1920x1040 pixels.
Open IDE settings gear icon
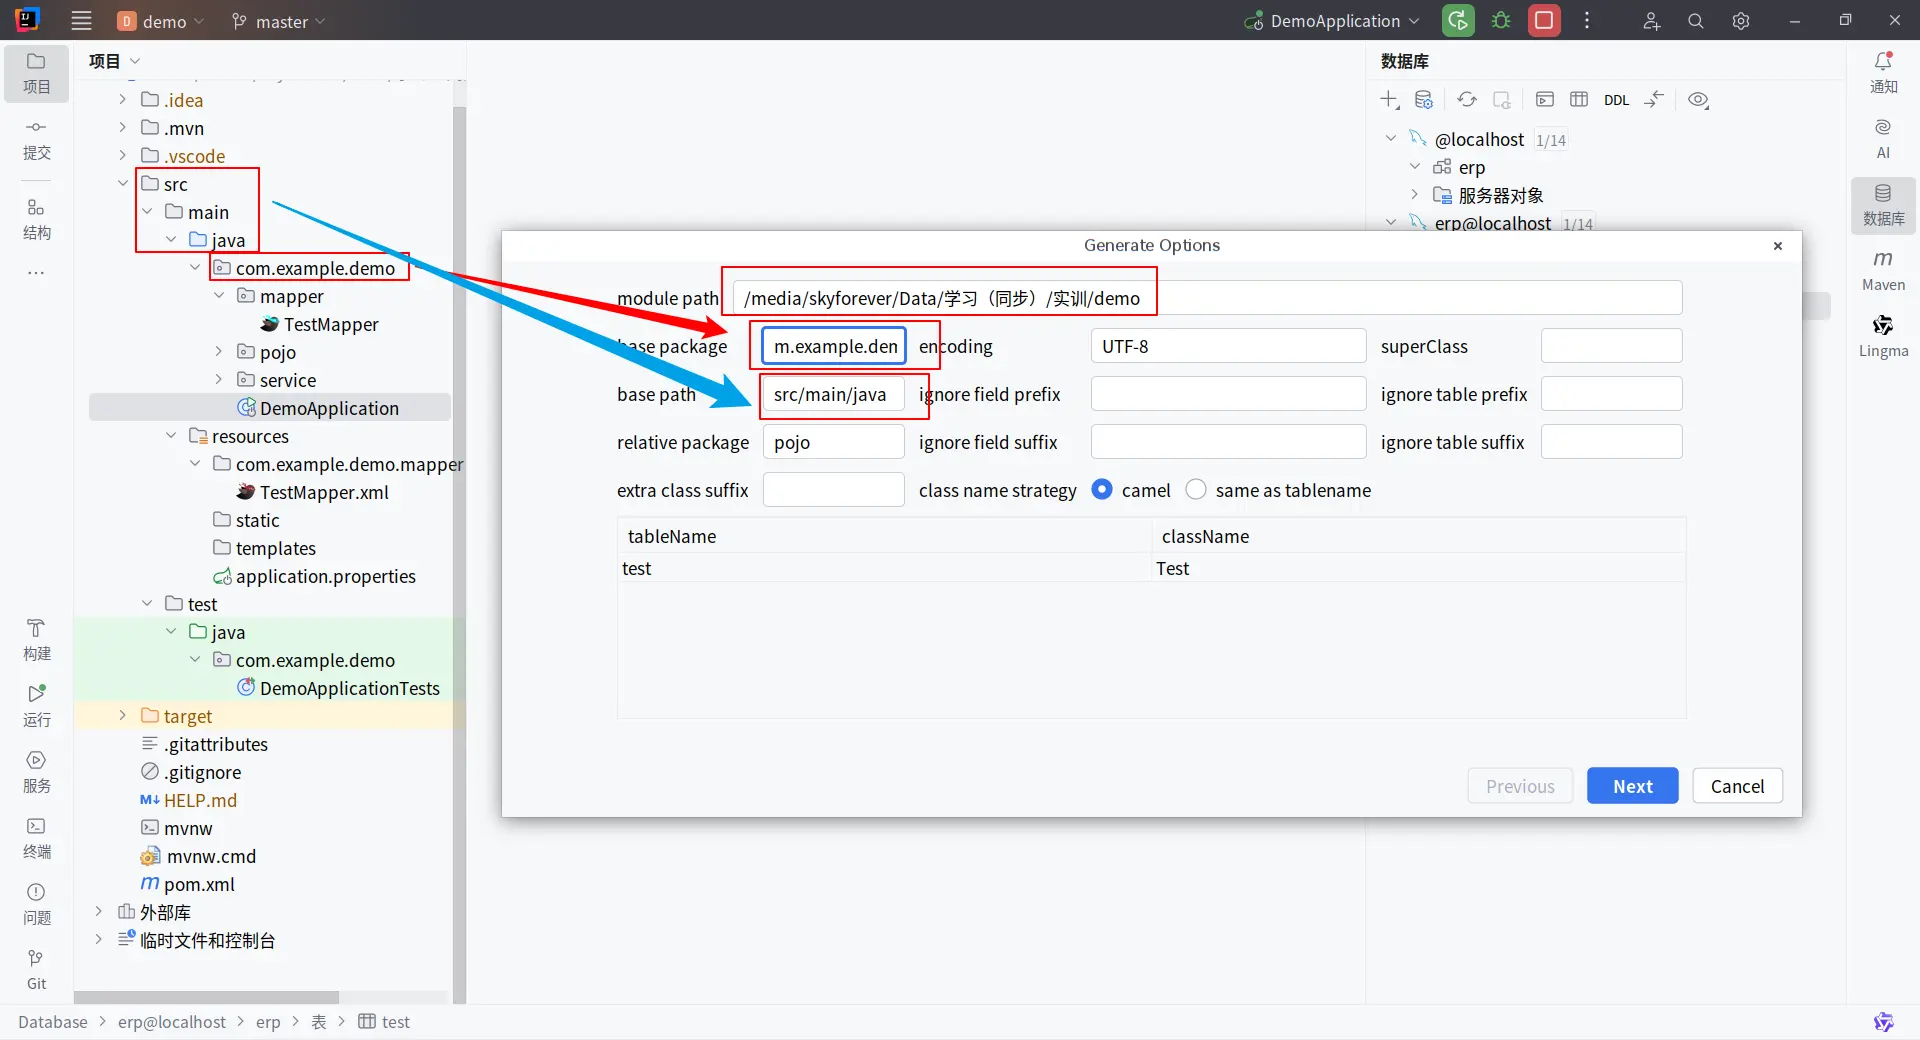(1741, 21)
